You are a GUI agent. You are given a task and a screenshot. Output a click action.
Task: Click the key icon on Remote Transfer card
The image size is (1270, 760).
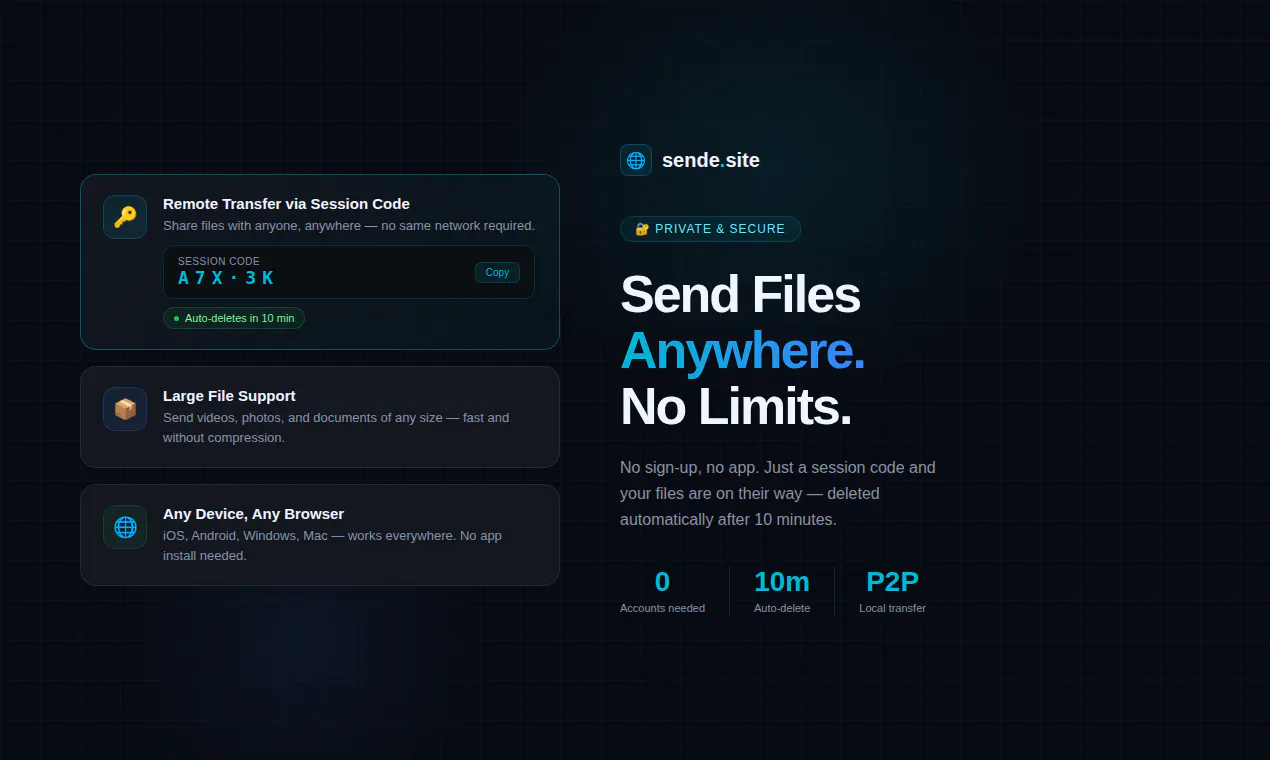[125, 217]
